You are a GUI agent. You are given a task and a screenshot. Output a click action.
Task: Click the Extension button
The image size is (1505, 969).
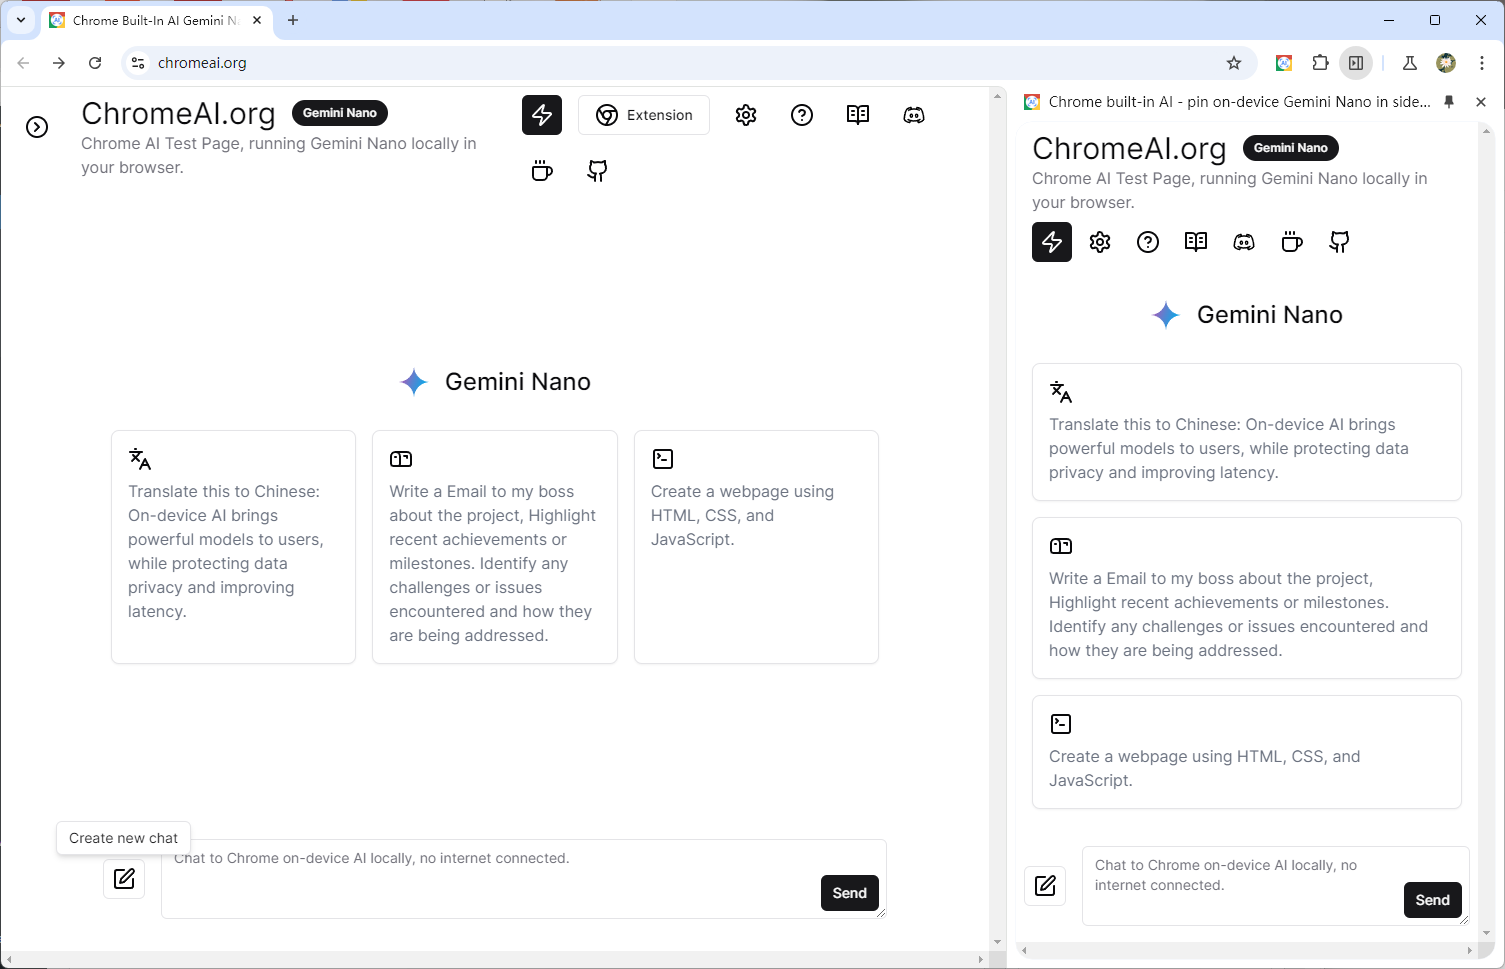pos(644,115)
